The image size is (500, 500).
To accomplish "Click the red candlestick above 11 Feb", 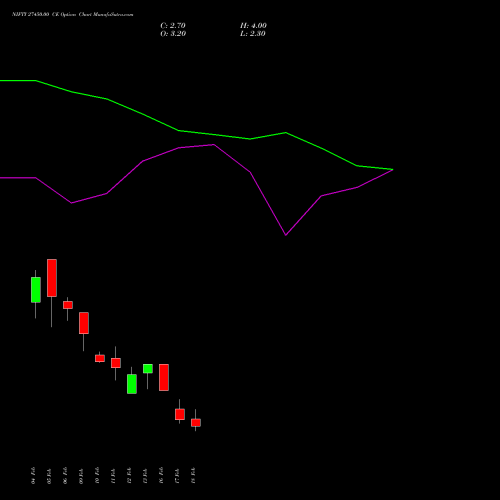I will [116, 363].
